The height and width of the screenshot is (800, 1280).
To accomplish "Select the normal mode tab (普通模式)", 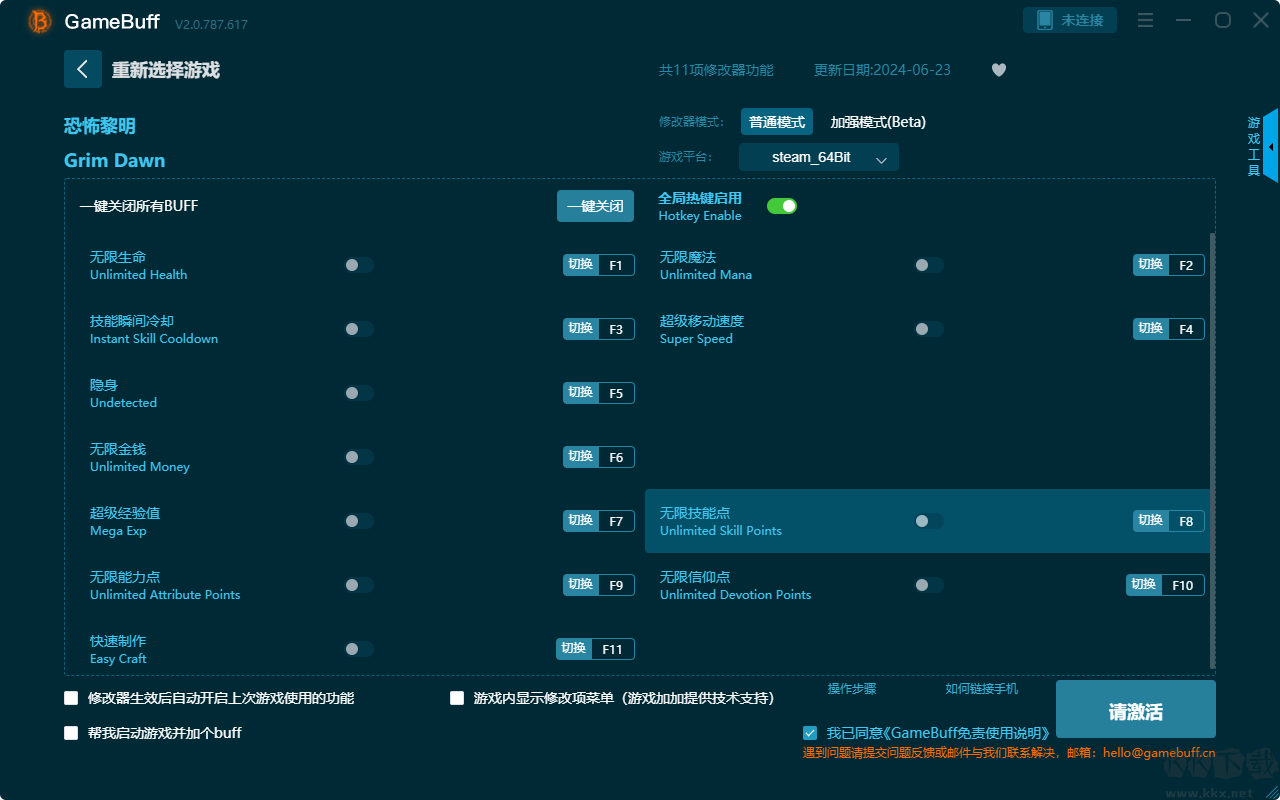I will tap(776, 122).
